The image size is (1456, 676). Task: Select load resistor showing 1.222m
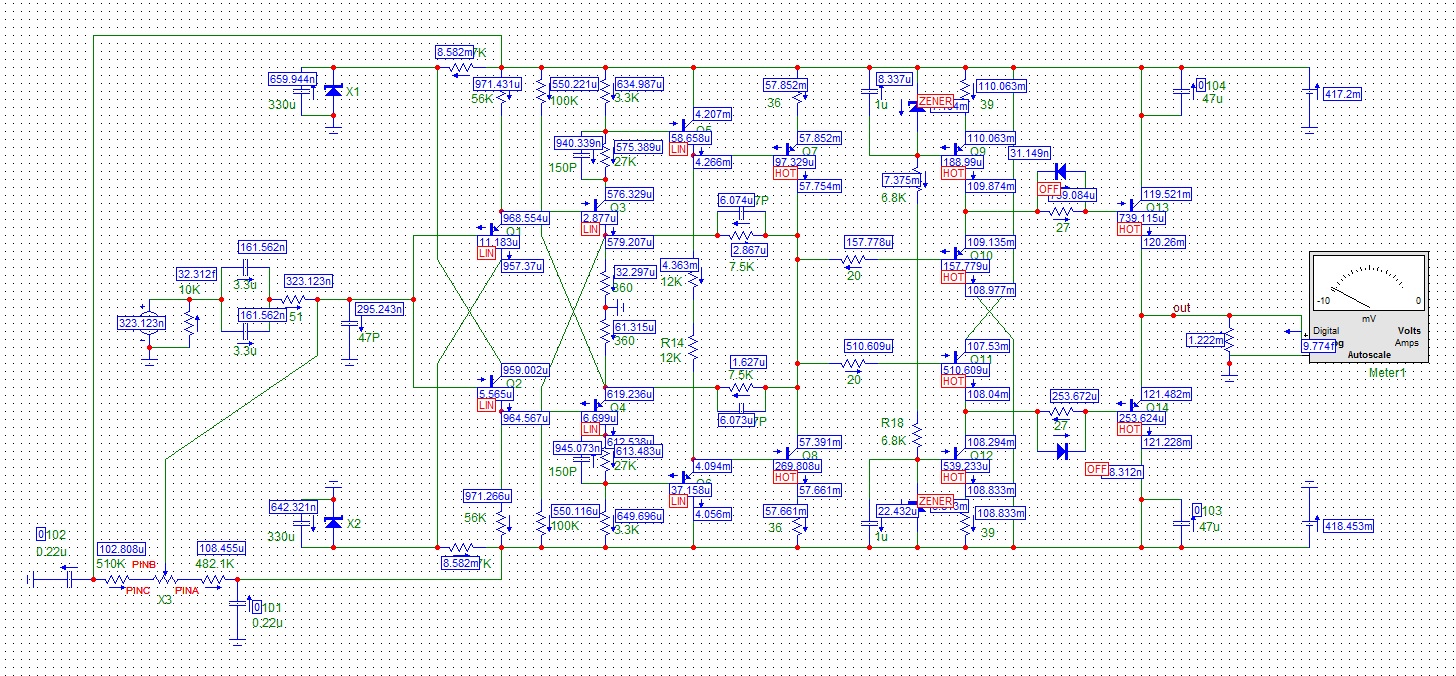[x=1229, y=339]
